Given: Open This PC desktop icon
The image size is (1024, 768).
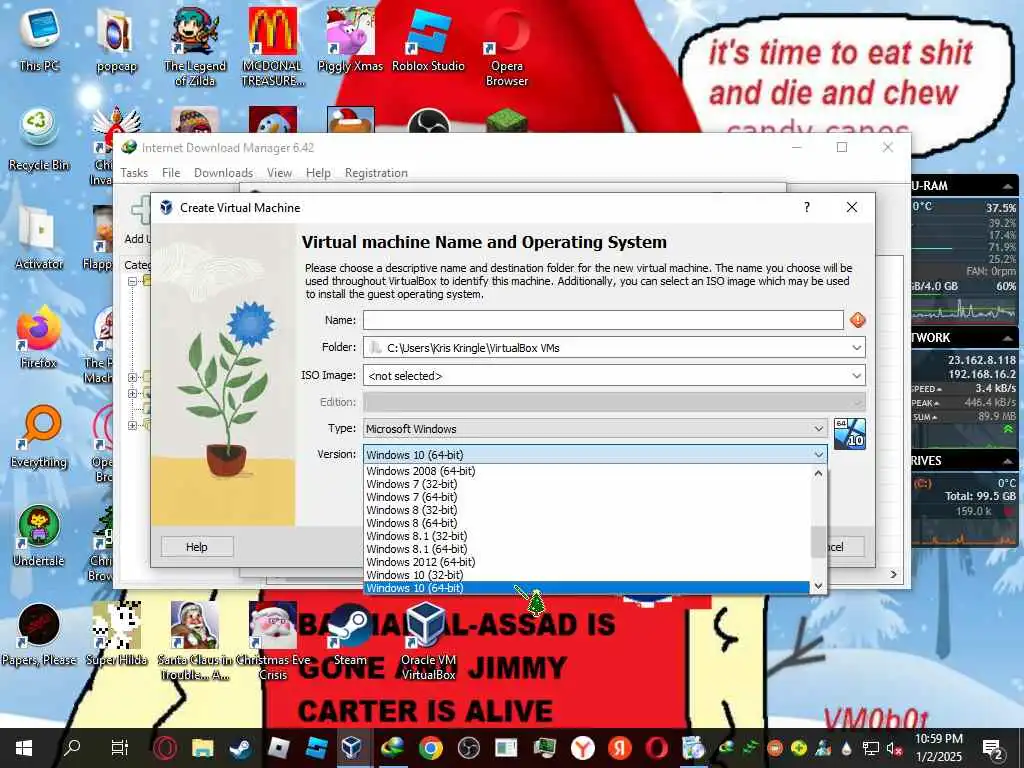Looking at the screenshot, I should [39, 38].
